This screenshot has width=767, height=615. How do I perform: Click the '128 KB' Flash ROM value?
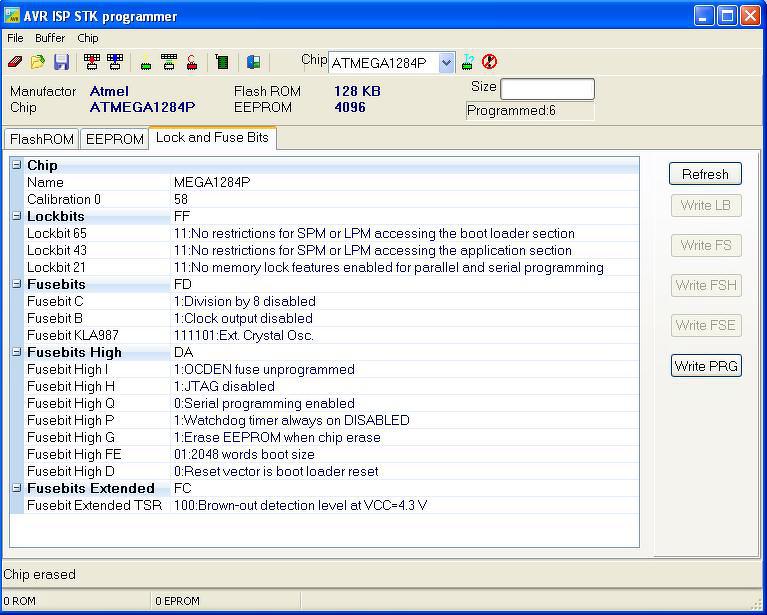[357, 91]
